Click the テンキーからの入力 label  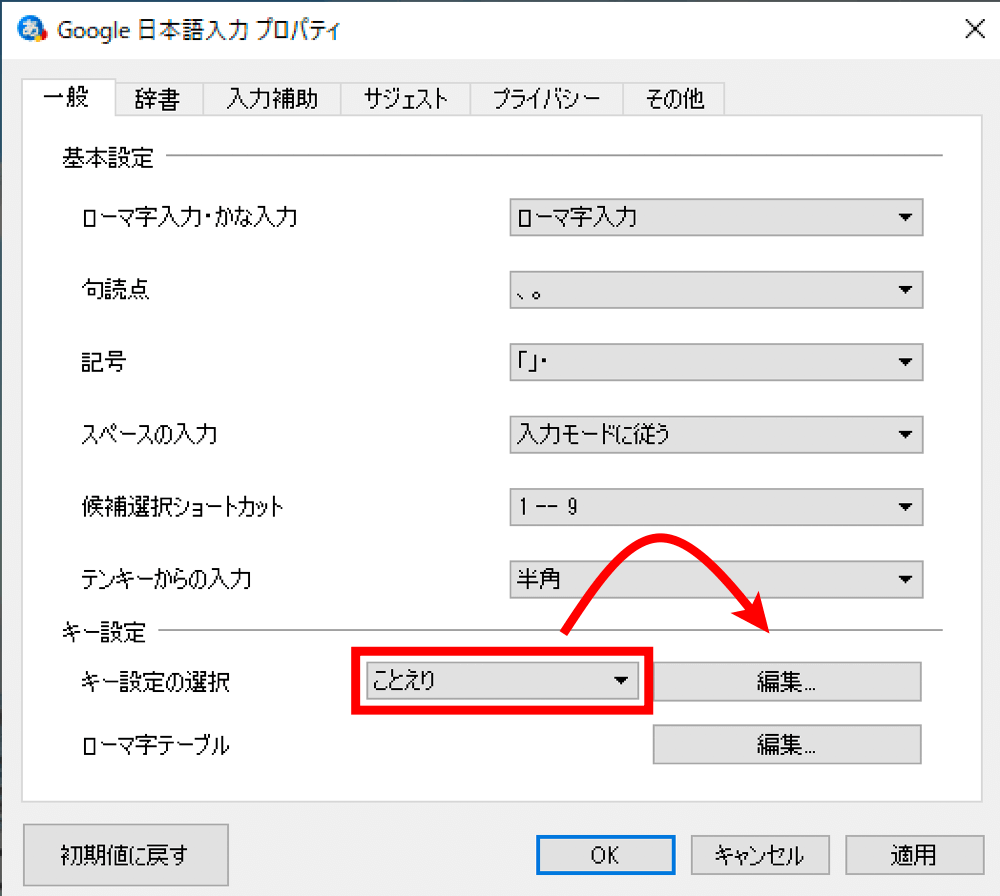[x=166, y=579]
